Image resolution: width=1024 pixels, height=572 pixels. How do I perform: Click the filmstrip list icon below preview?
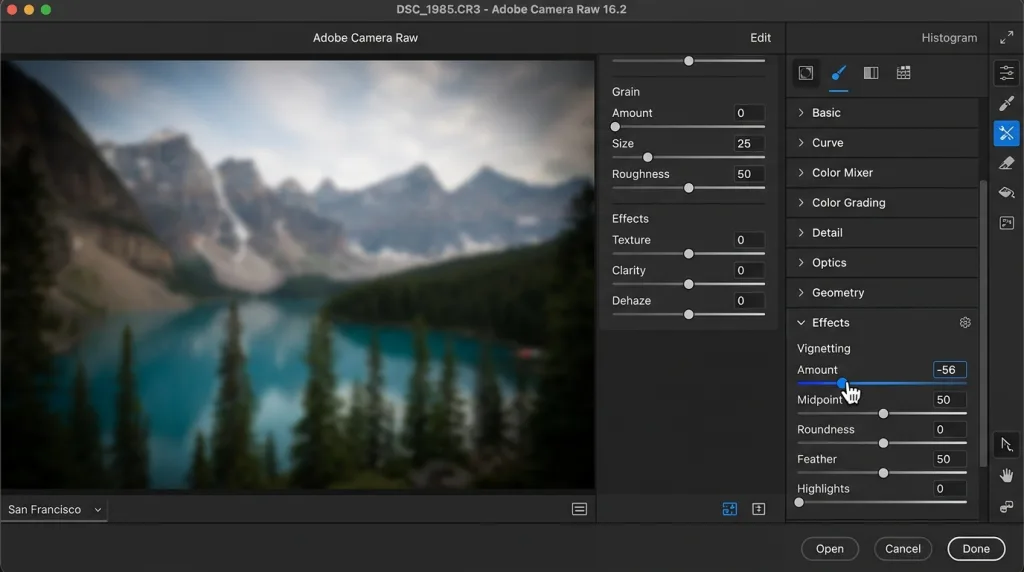pos(579,509)
